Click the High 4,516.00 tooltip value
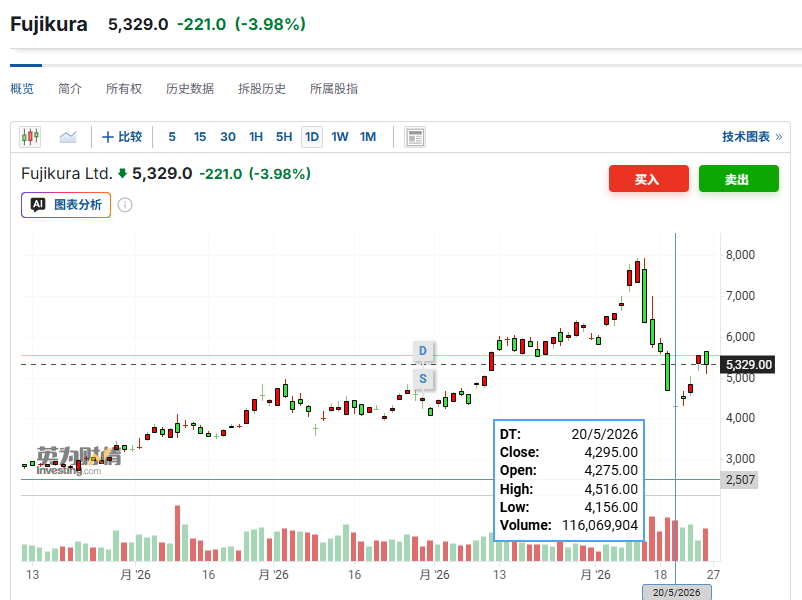Screen dimensions: 802x600 [611, 489]
